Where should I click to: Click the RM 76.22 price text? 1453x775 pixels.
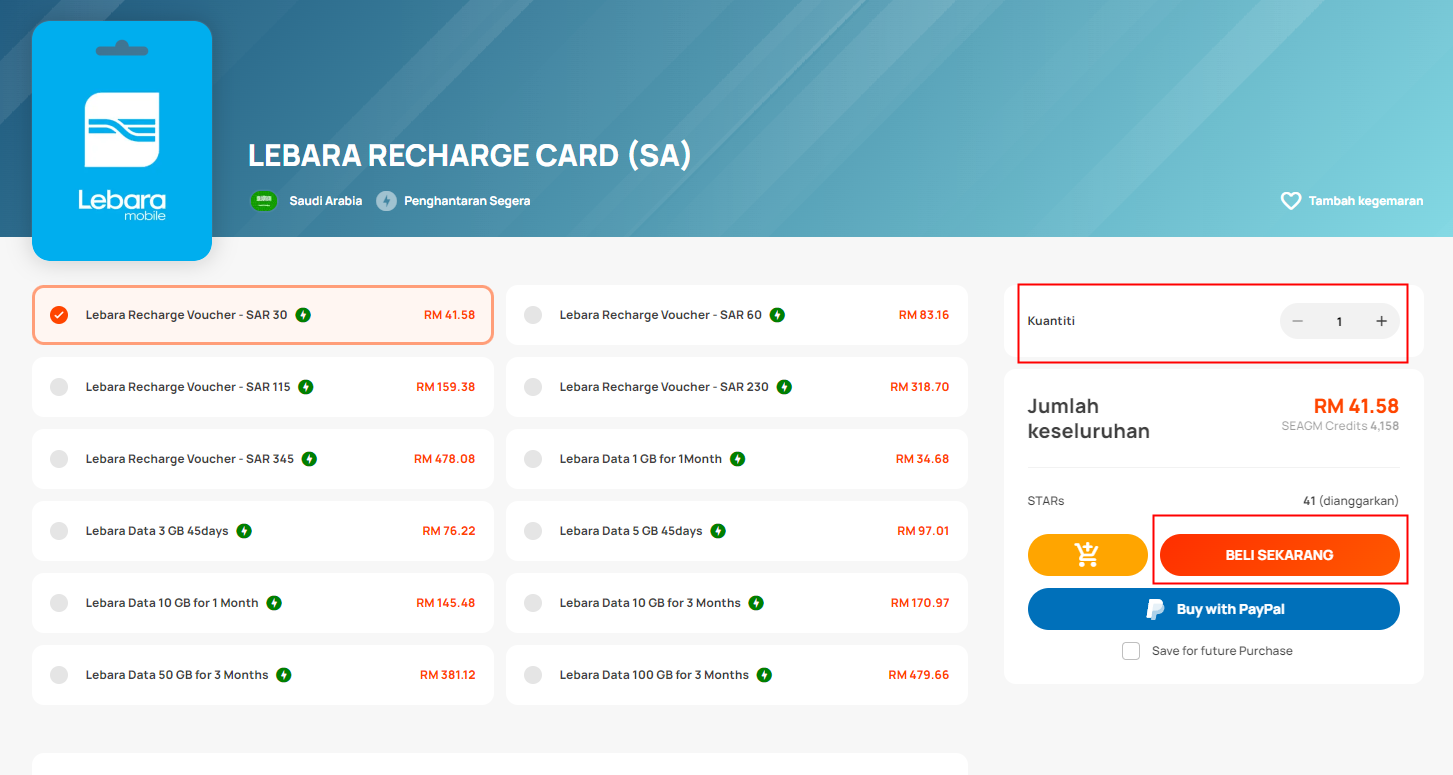pos(449,531)
